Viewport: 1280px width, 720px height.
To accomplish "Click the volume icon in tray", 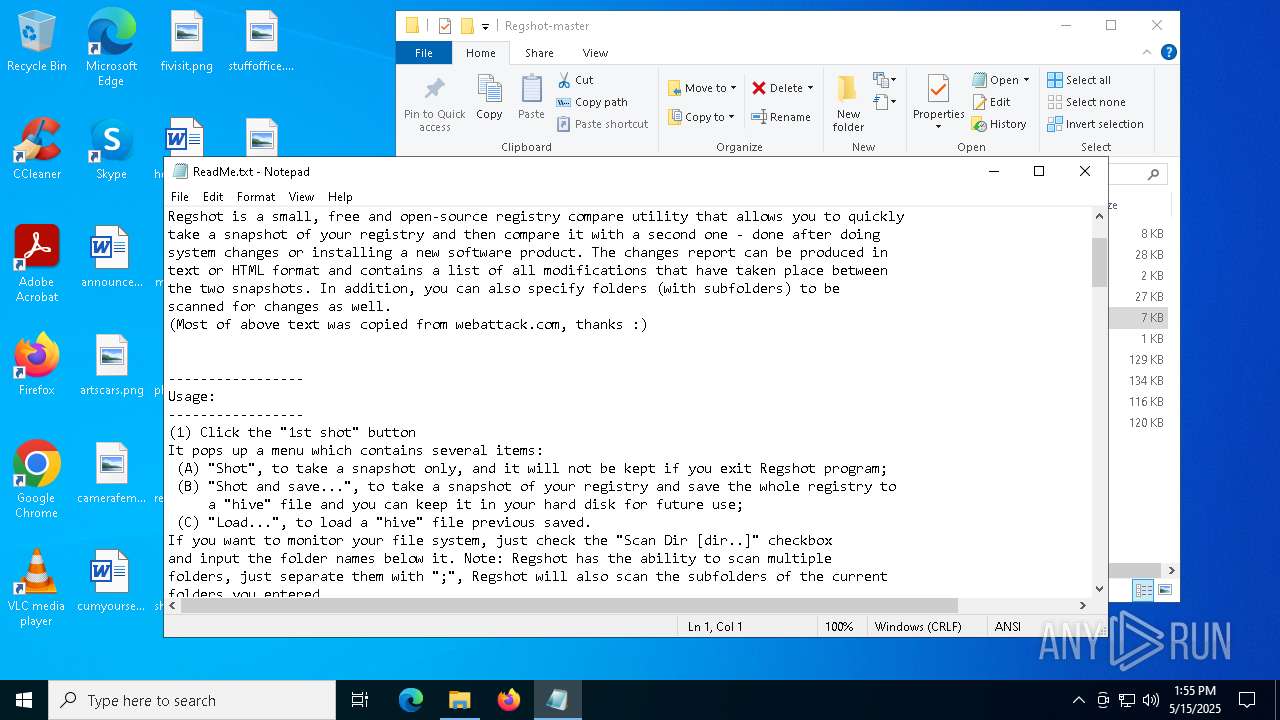I will click(1151, 700).
